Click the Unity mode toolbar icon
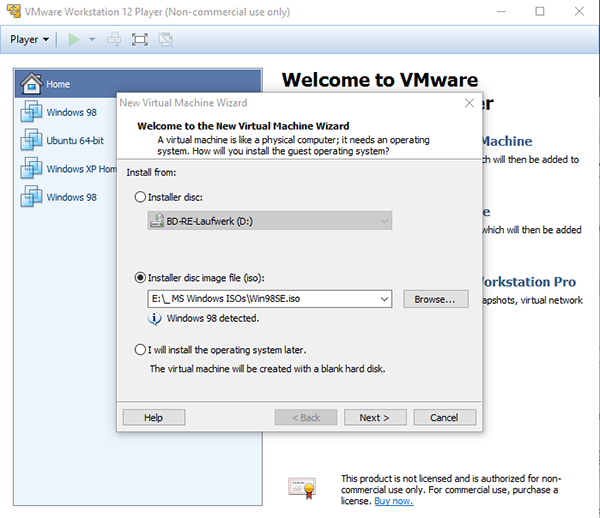 point(165,40)
